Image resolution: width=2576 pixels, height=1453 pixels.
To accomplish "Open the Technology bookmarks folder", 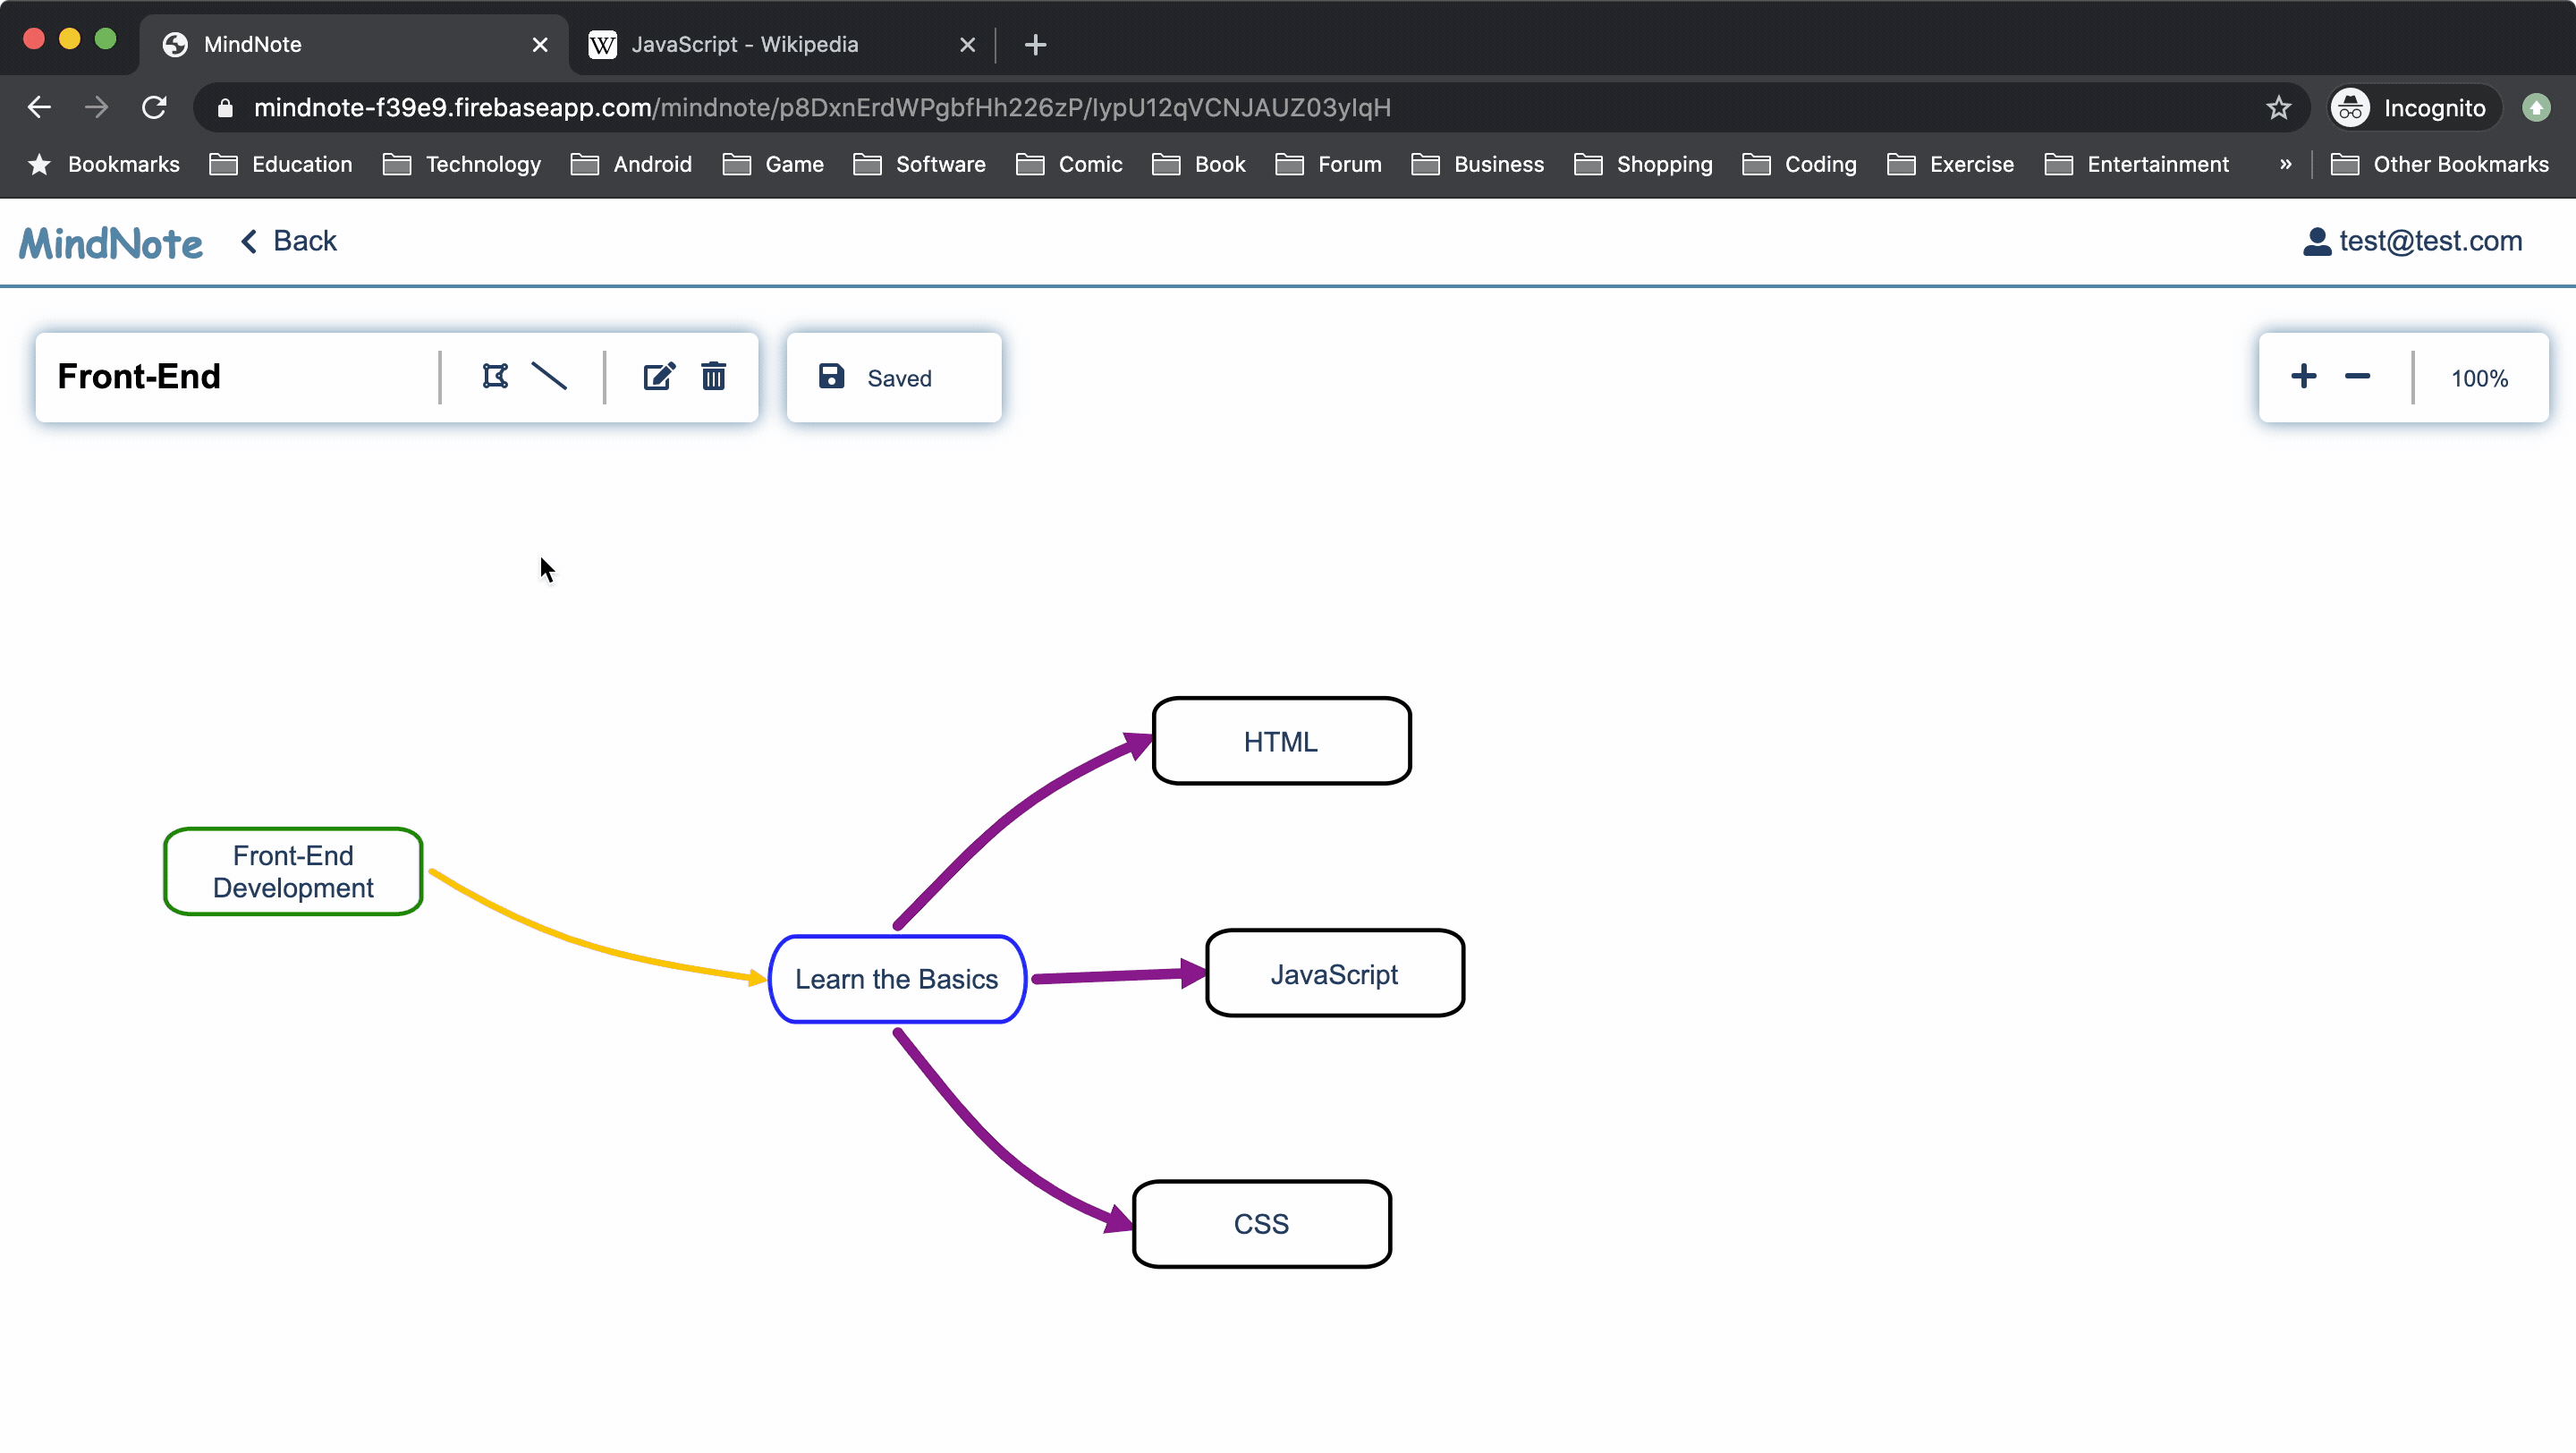I will coord(462,165).
